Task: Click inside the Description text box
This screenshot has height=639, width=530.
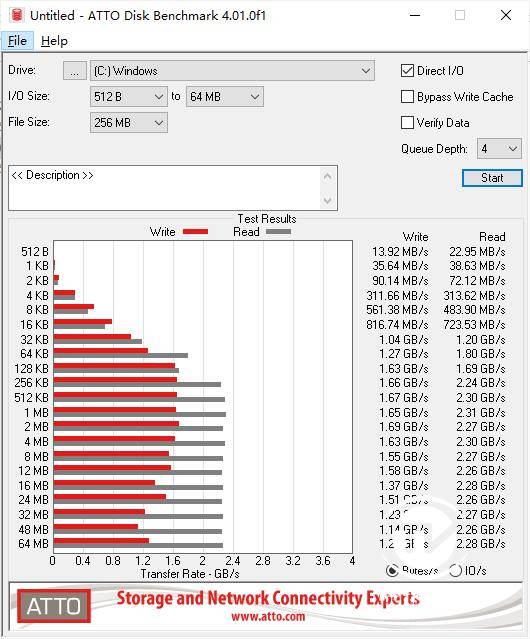Action: coord(165,188)
